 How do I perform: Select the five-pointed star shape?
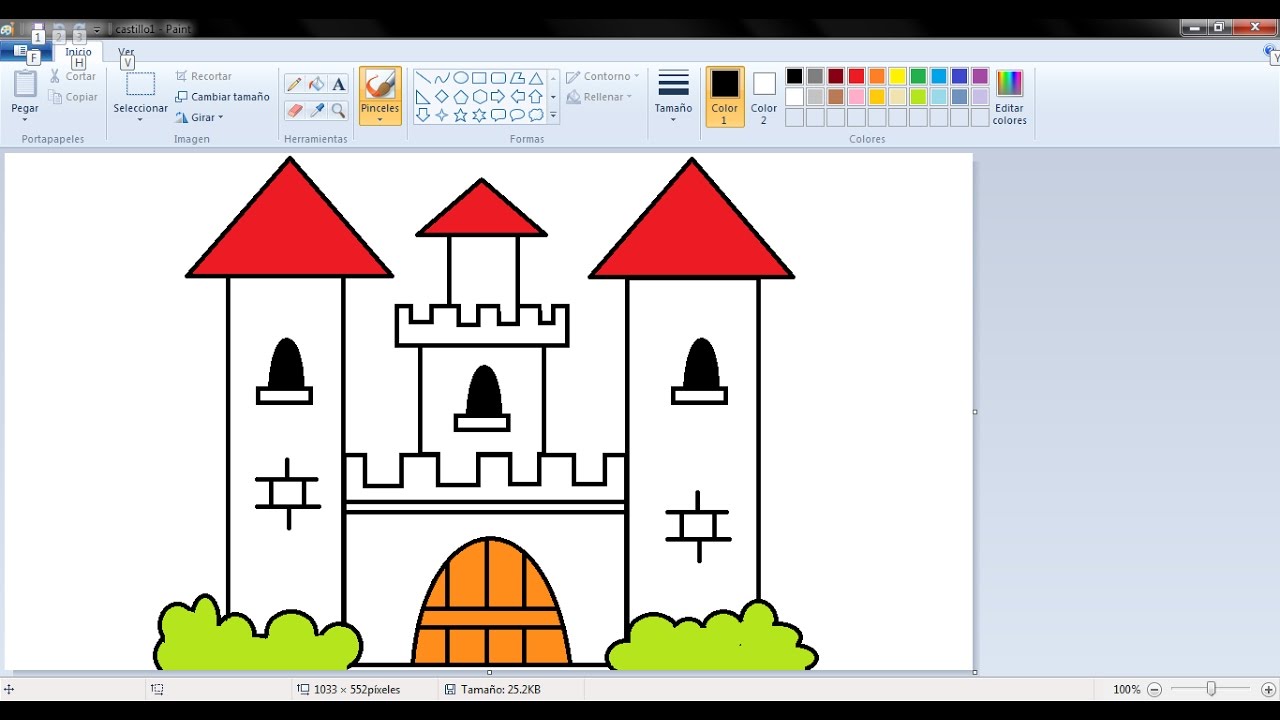(x=460, y=115)
